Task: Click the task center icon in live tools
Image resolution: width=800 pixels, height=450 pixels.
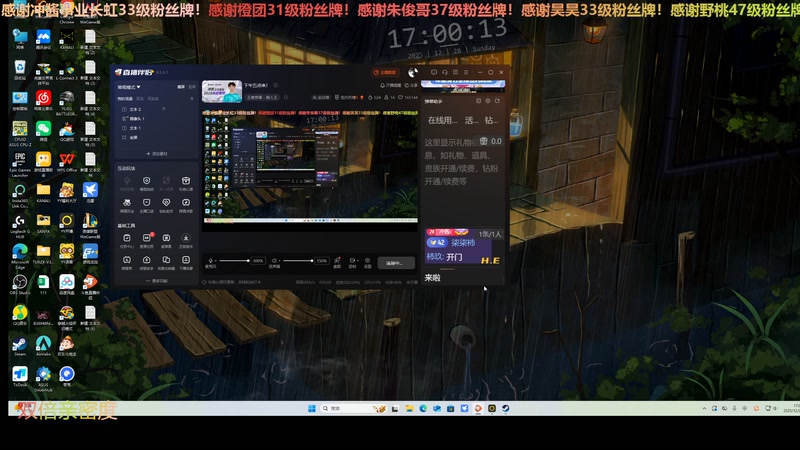Action: pos(127,240)
